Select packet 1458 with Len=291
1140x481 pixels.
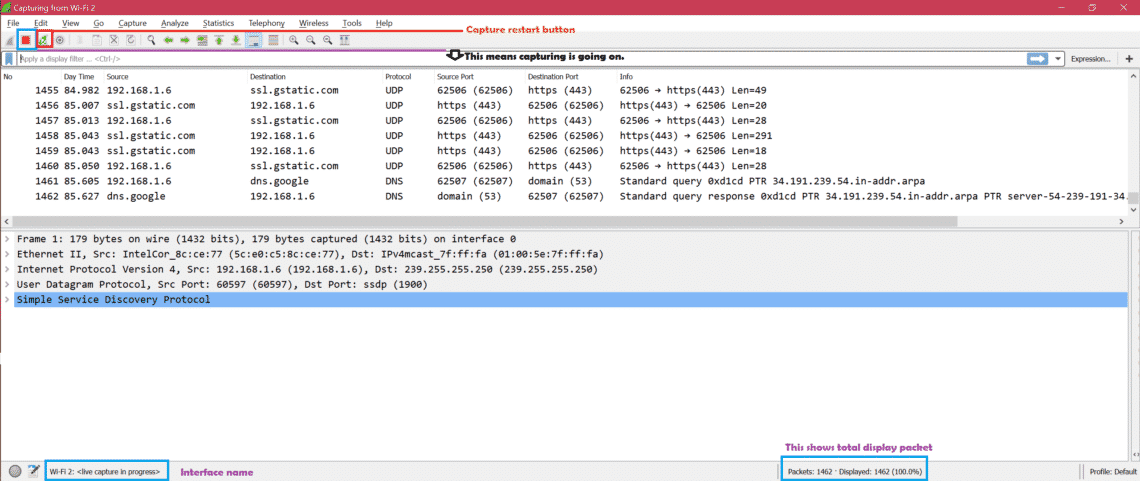[565, 136]
